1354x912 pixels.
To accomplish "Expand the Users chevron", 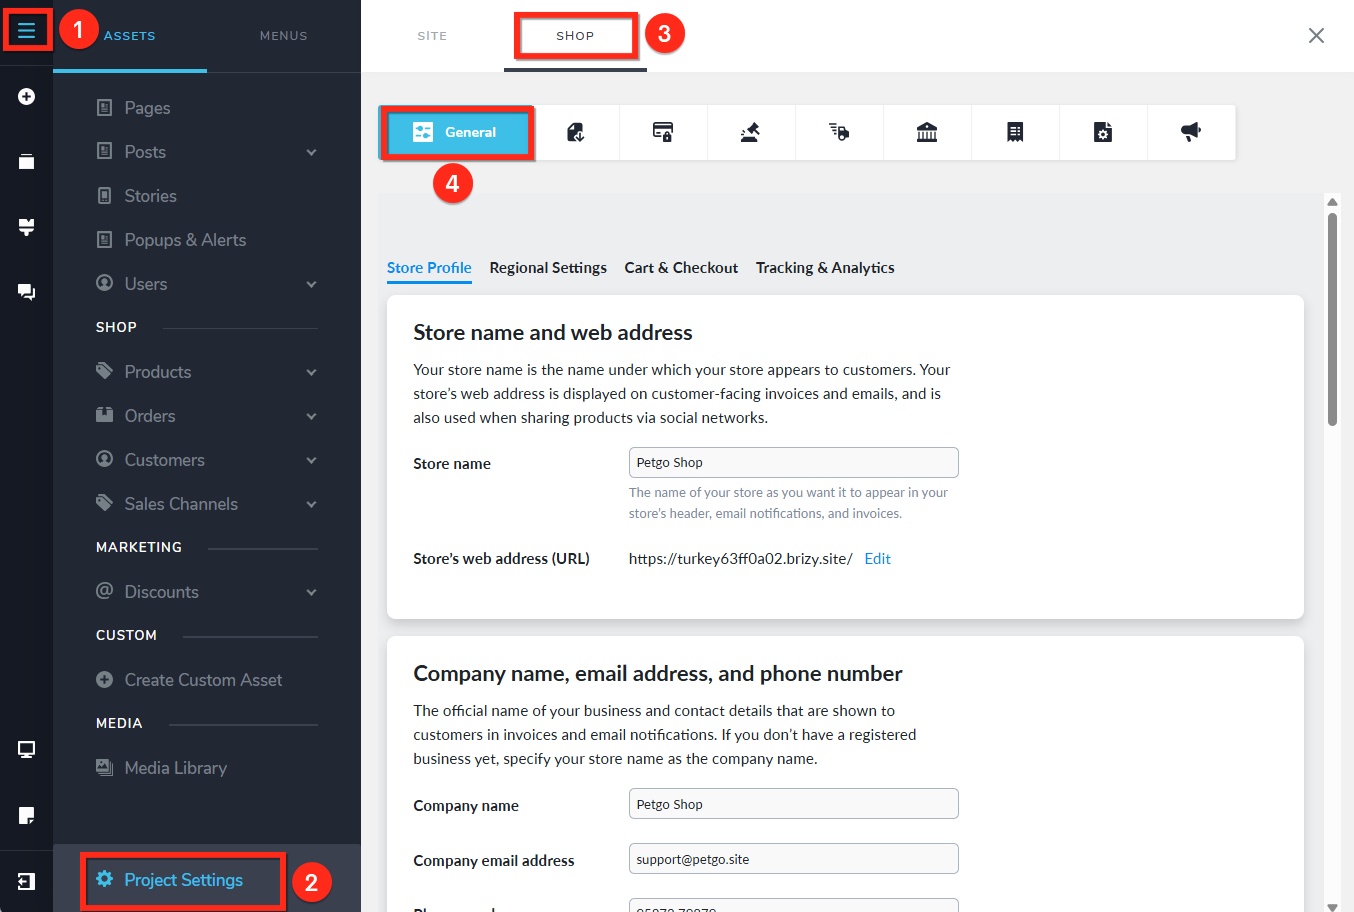I will [x=311, y=284].
